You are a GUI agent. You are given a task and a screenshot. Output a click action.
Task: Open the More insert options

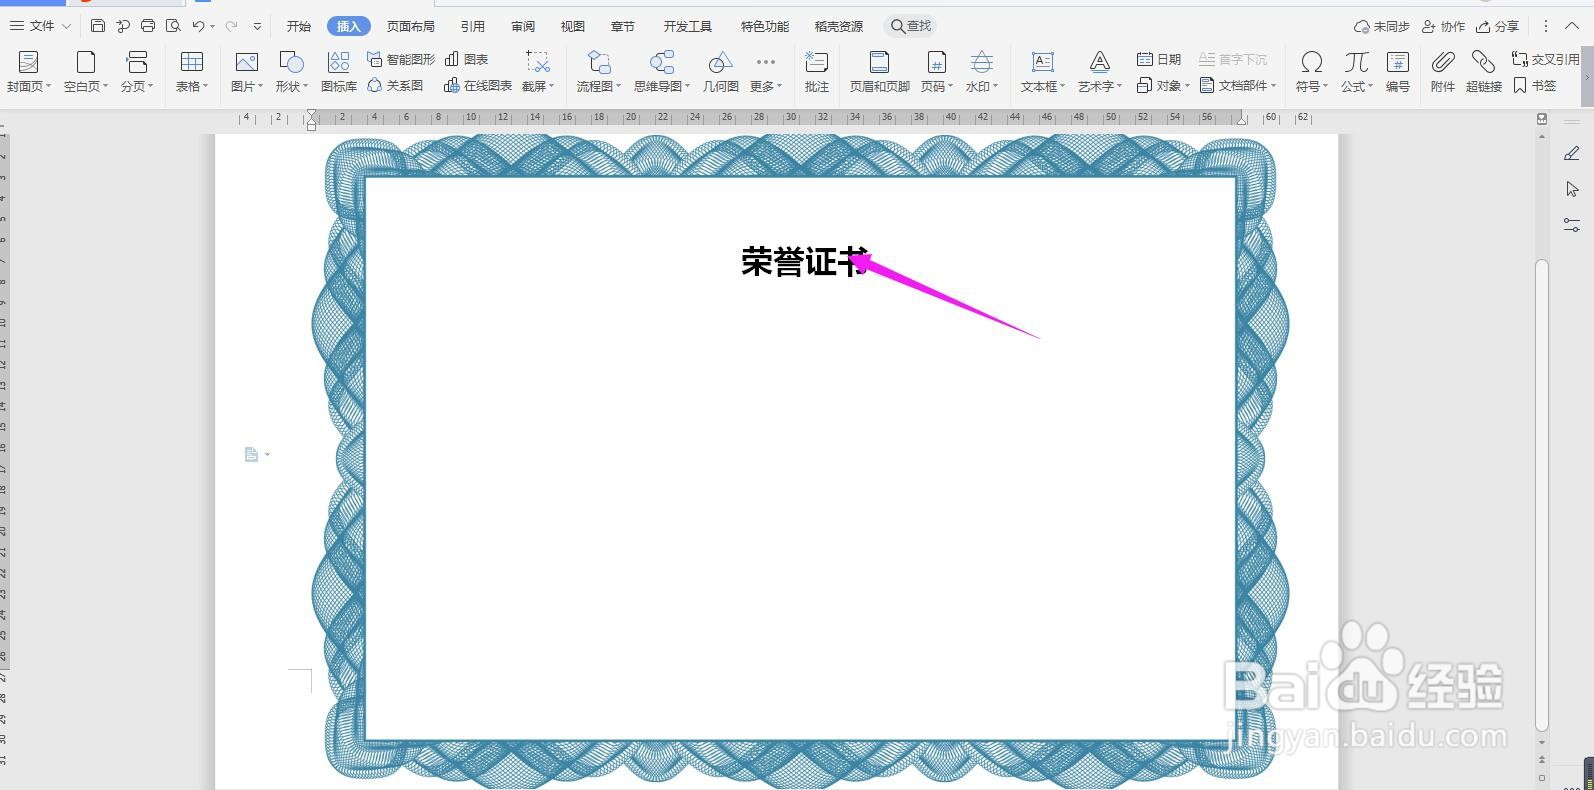pos(766,72)
